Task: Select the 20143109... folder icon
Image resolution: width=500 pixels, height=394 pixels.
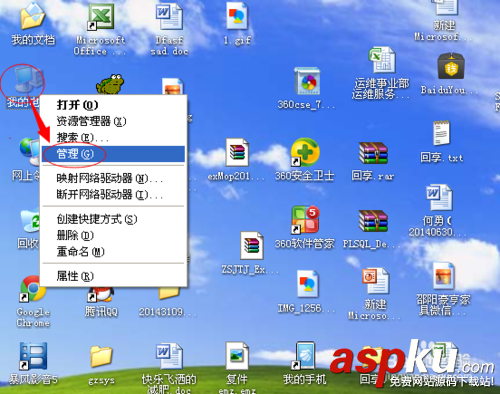Action: pyautogui.click(x=169, y=293)
